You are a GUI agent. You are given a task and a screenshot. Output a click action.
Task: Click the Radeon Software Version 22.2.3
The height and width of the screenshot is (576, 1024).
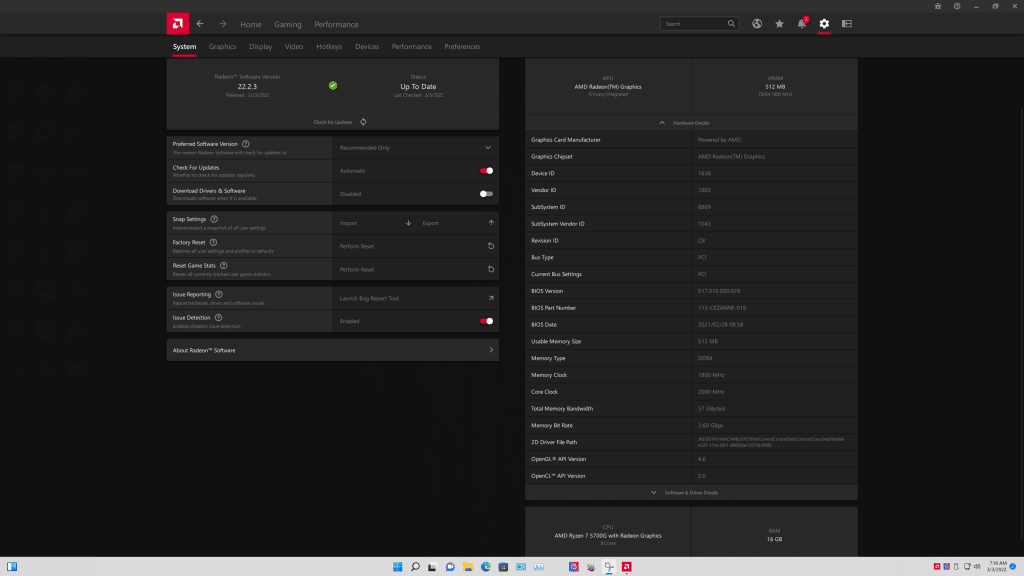point(247,86)
